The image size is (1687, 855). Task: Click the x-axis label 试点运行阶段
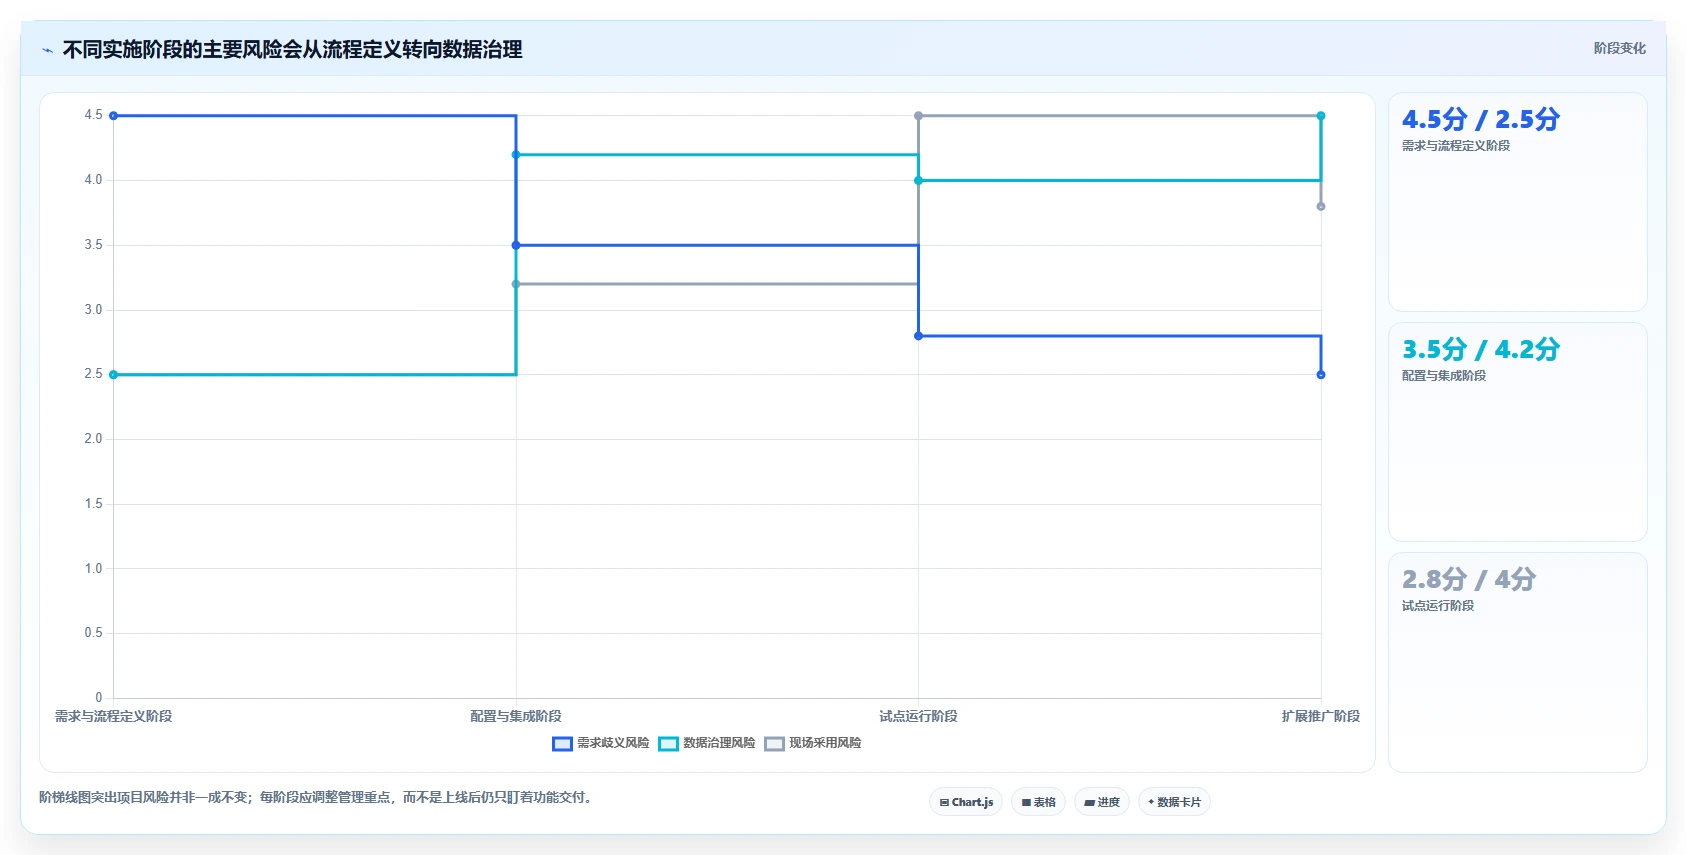[918, 716]
